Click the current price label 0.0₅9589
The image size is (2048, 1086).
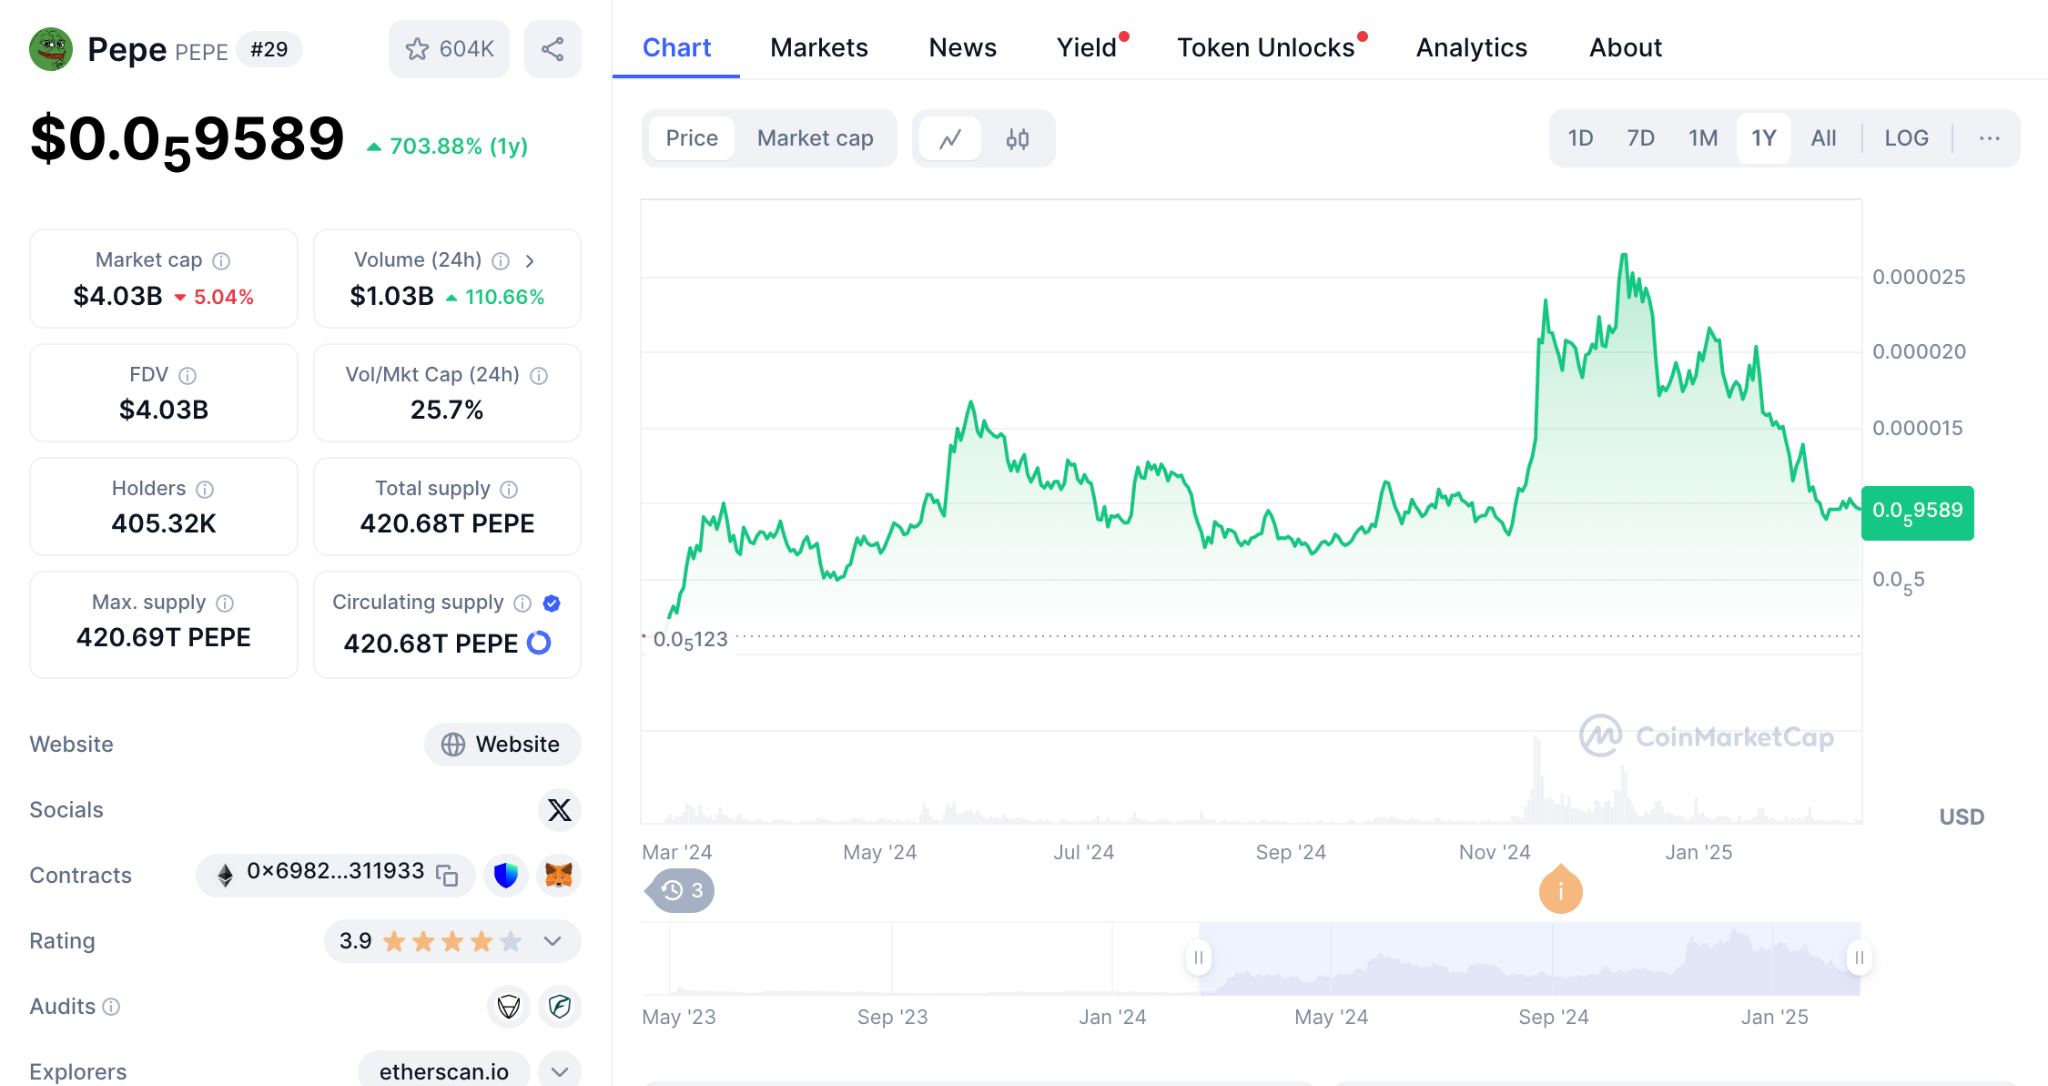click(1917, 513)
